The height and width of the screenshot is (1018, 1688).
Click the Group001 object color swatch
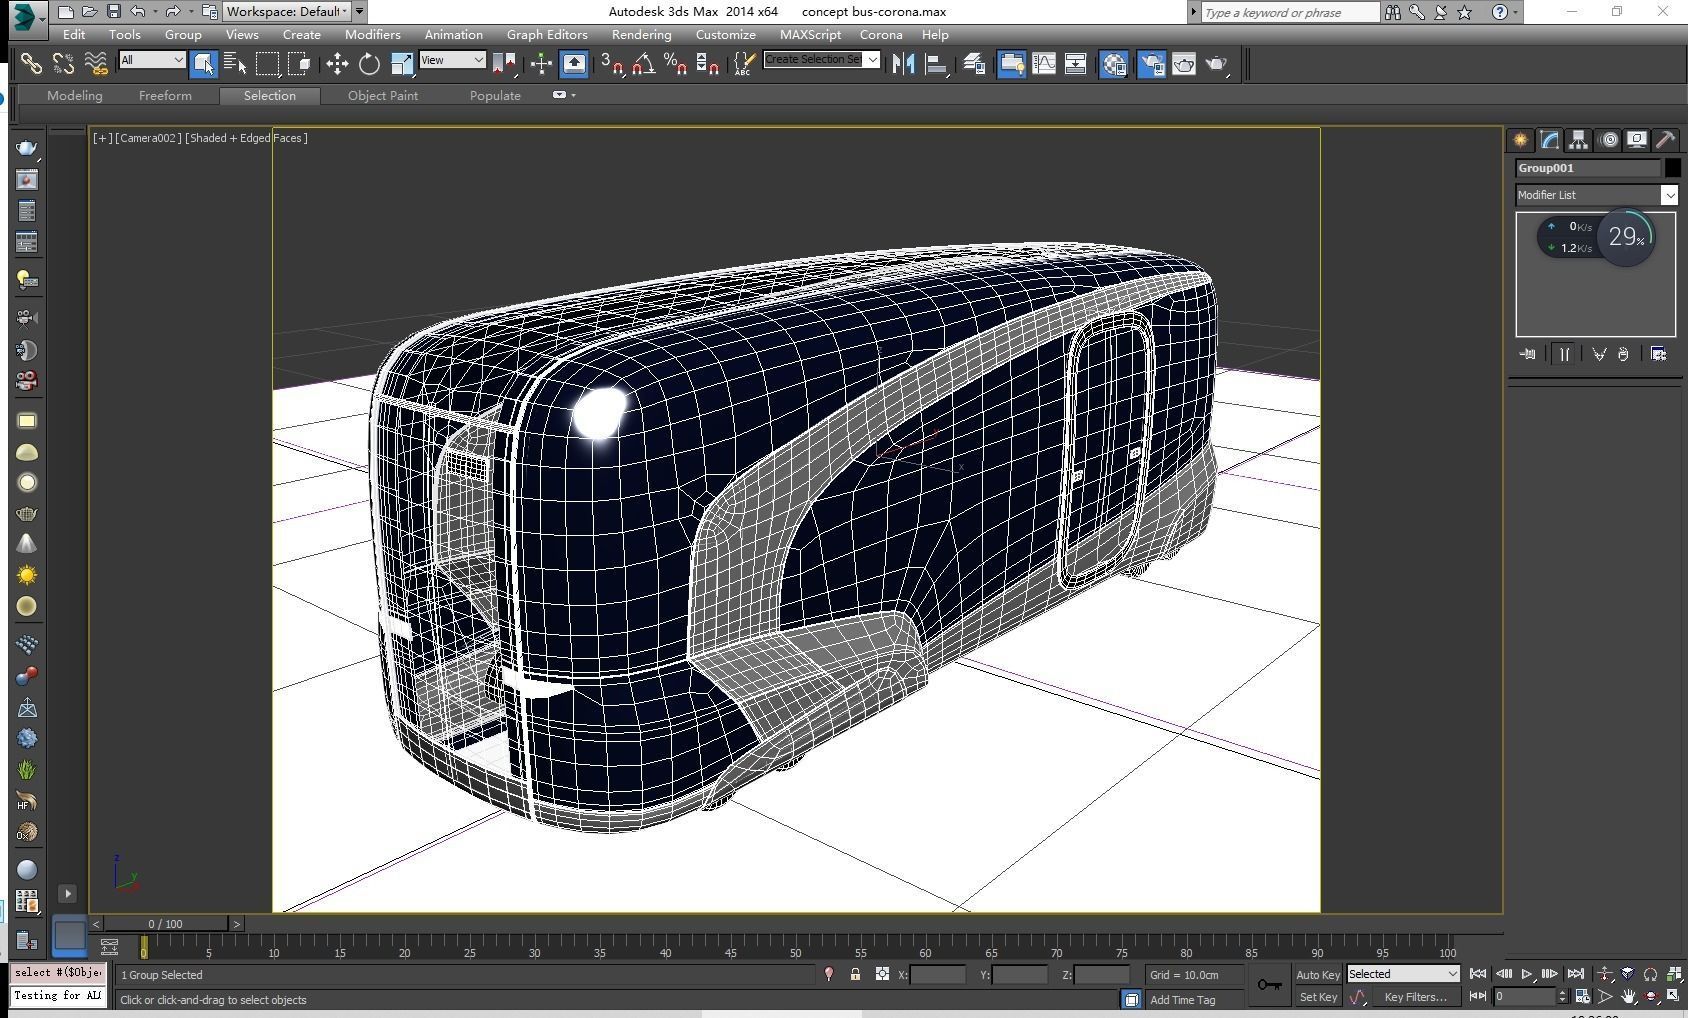(1672, 168)
